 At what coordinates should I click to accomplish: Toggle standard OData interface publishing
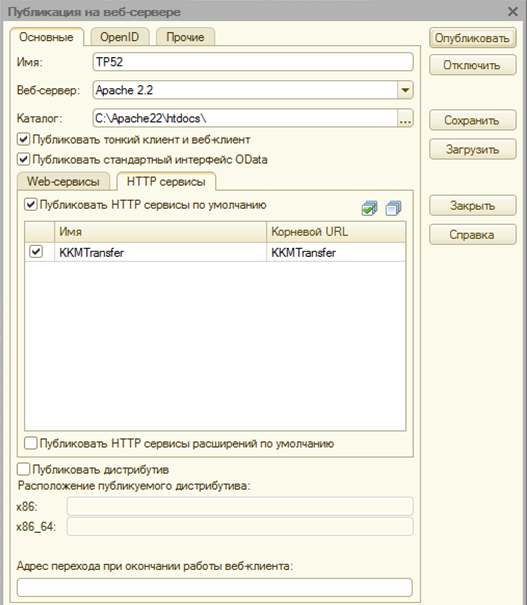(x=24, y=159)
